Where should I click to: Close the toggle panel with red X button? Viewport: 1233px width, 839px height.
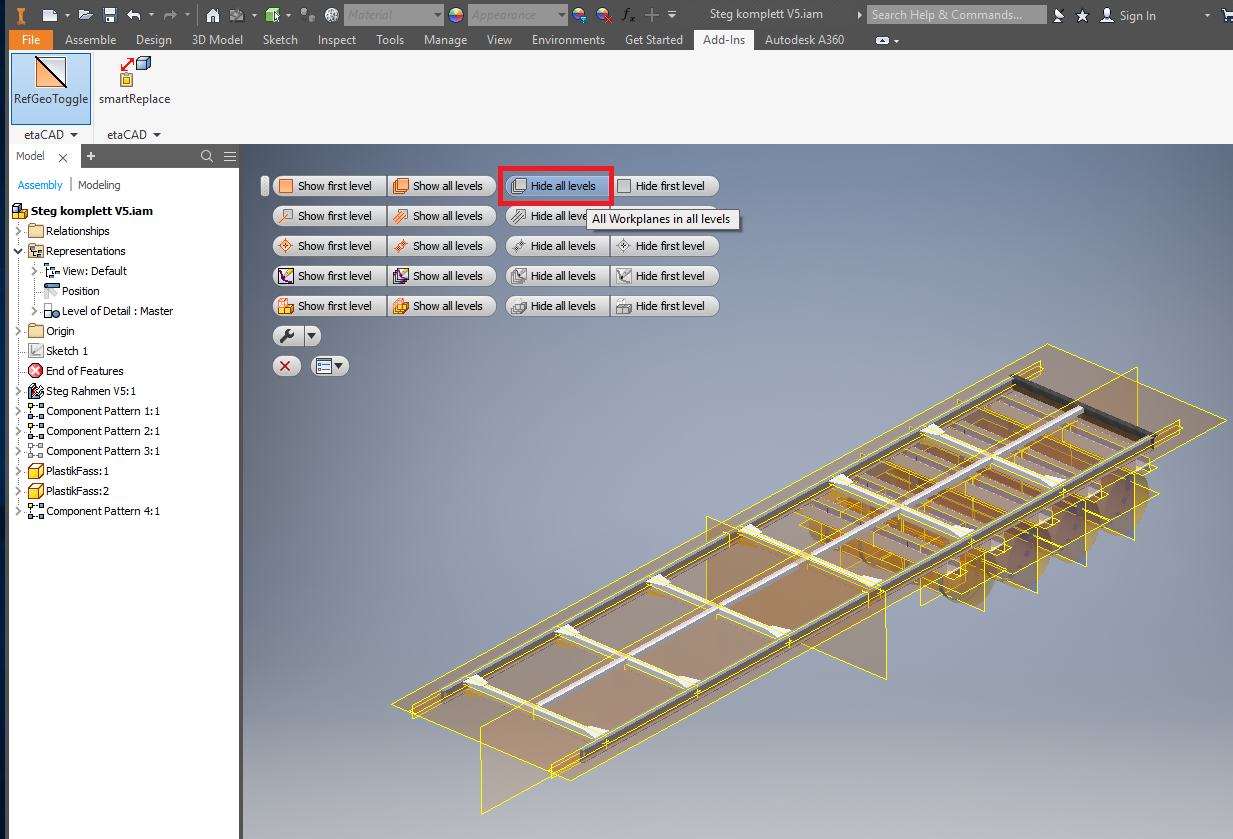[x=286, y=366]
